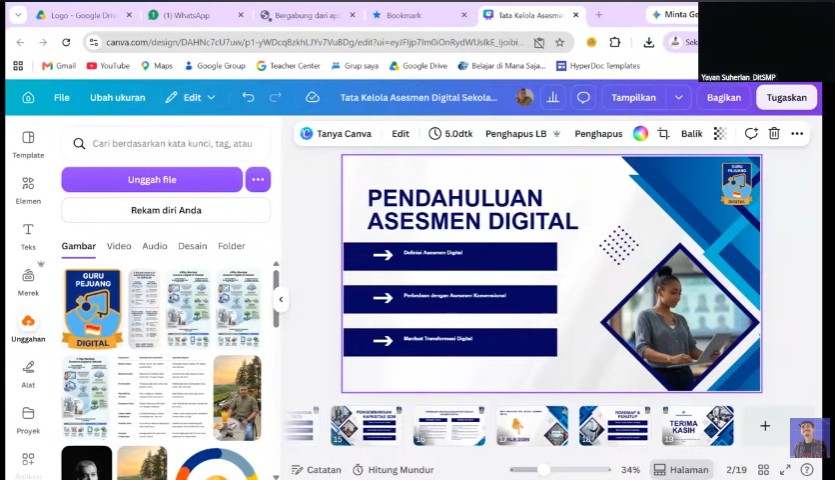Open the 5.0dtk timing control
The width and height of the screenshot is (835, 480).
pyautogui.click(x=451, y=134)
